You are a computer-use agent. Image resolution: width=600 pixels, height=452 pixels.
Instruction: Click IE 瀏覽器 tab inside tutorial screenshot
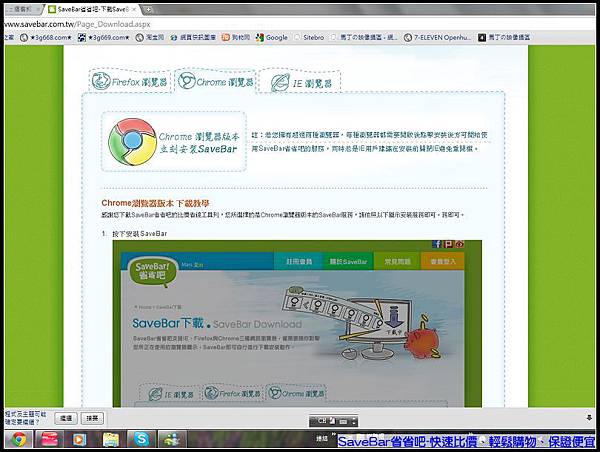[171, 393]
